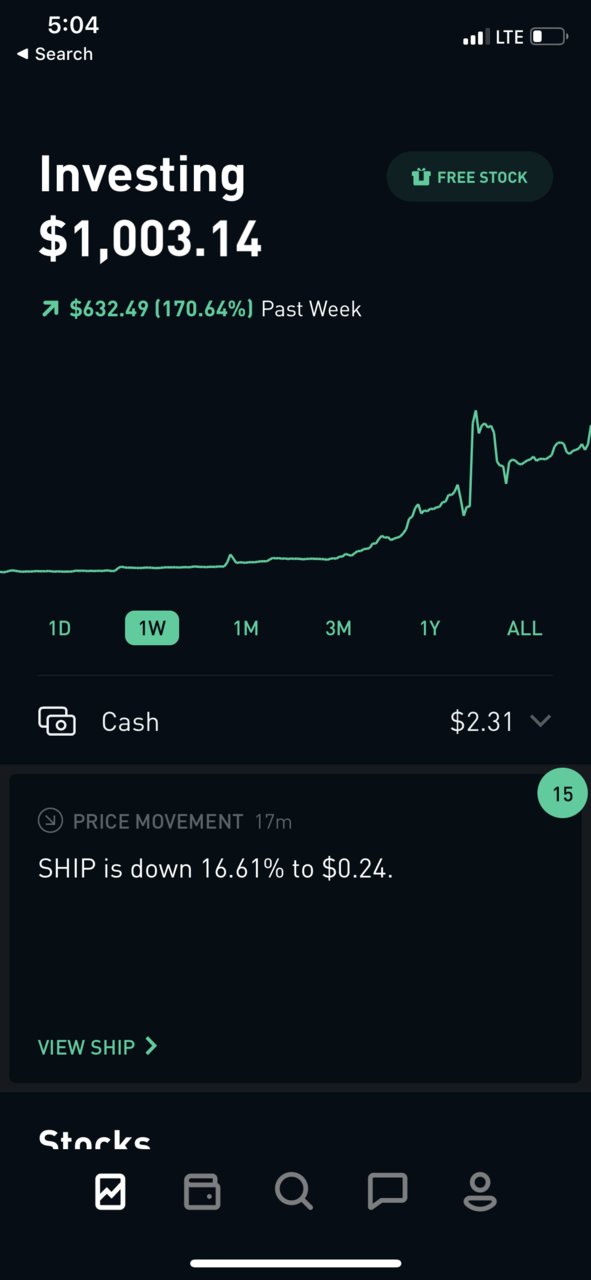591x1280 pixels.
Task: Open the SHIP price movement card
Action: tap(295, 928)
